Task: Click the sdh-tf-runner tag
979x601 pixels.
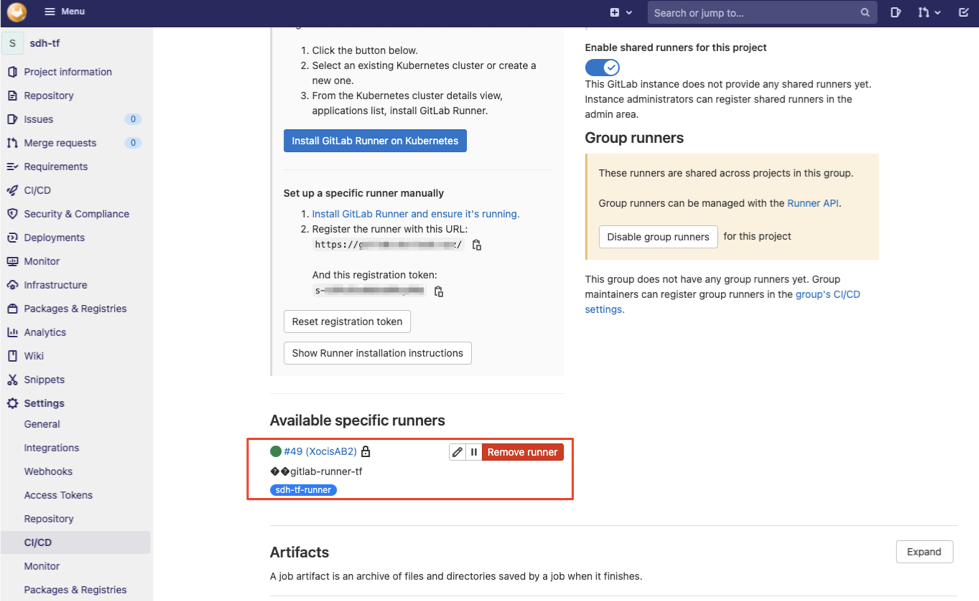Action: tap(303, 490)
